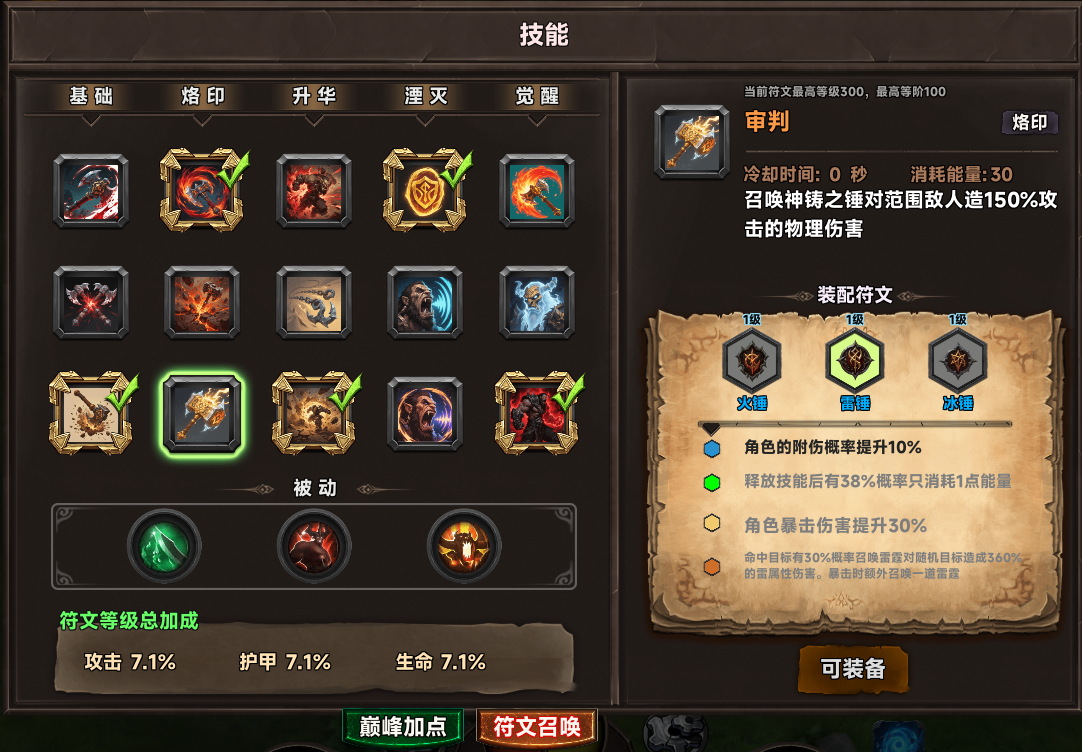Image resolution: width=1082 pixels, height=752 pixels.
Task: Select the red demon passive skill
Action: (x=314, y=546)
